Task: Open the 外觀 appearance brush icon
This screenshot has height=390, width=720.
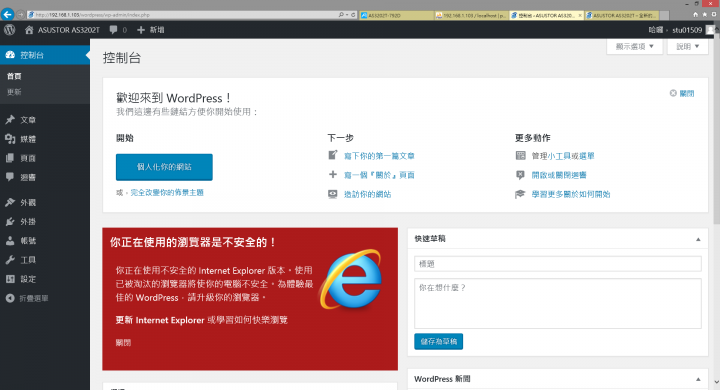Action: pos(10,203)
